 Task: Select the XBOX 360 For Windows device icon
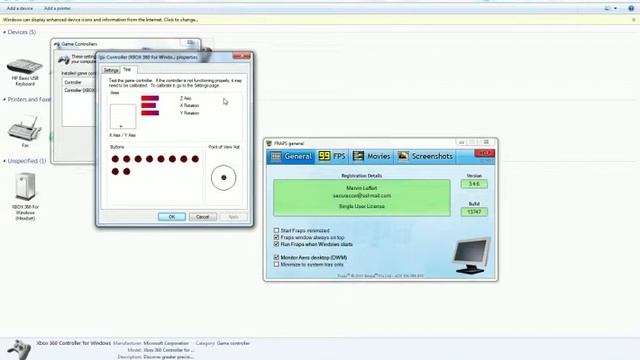tap(25, 187)
